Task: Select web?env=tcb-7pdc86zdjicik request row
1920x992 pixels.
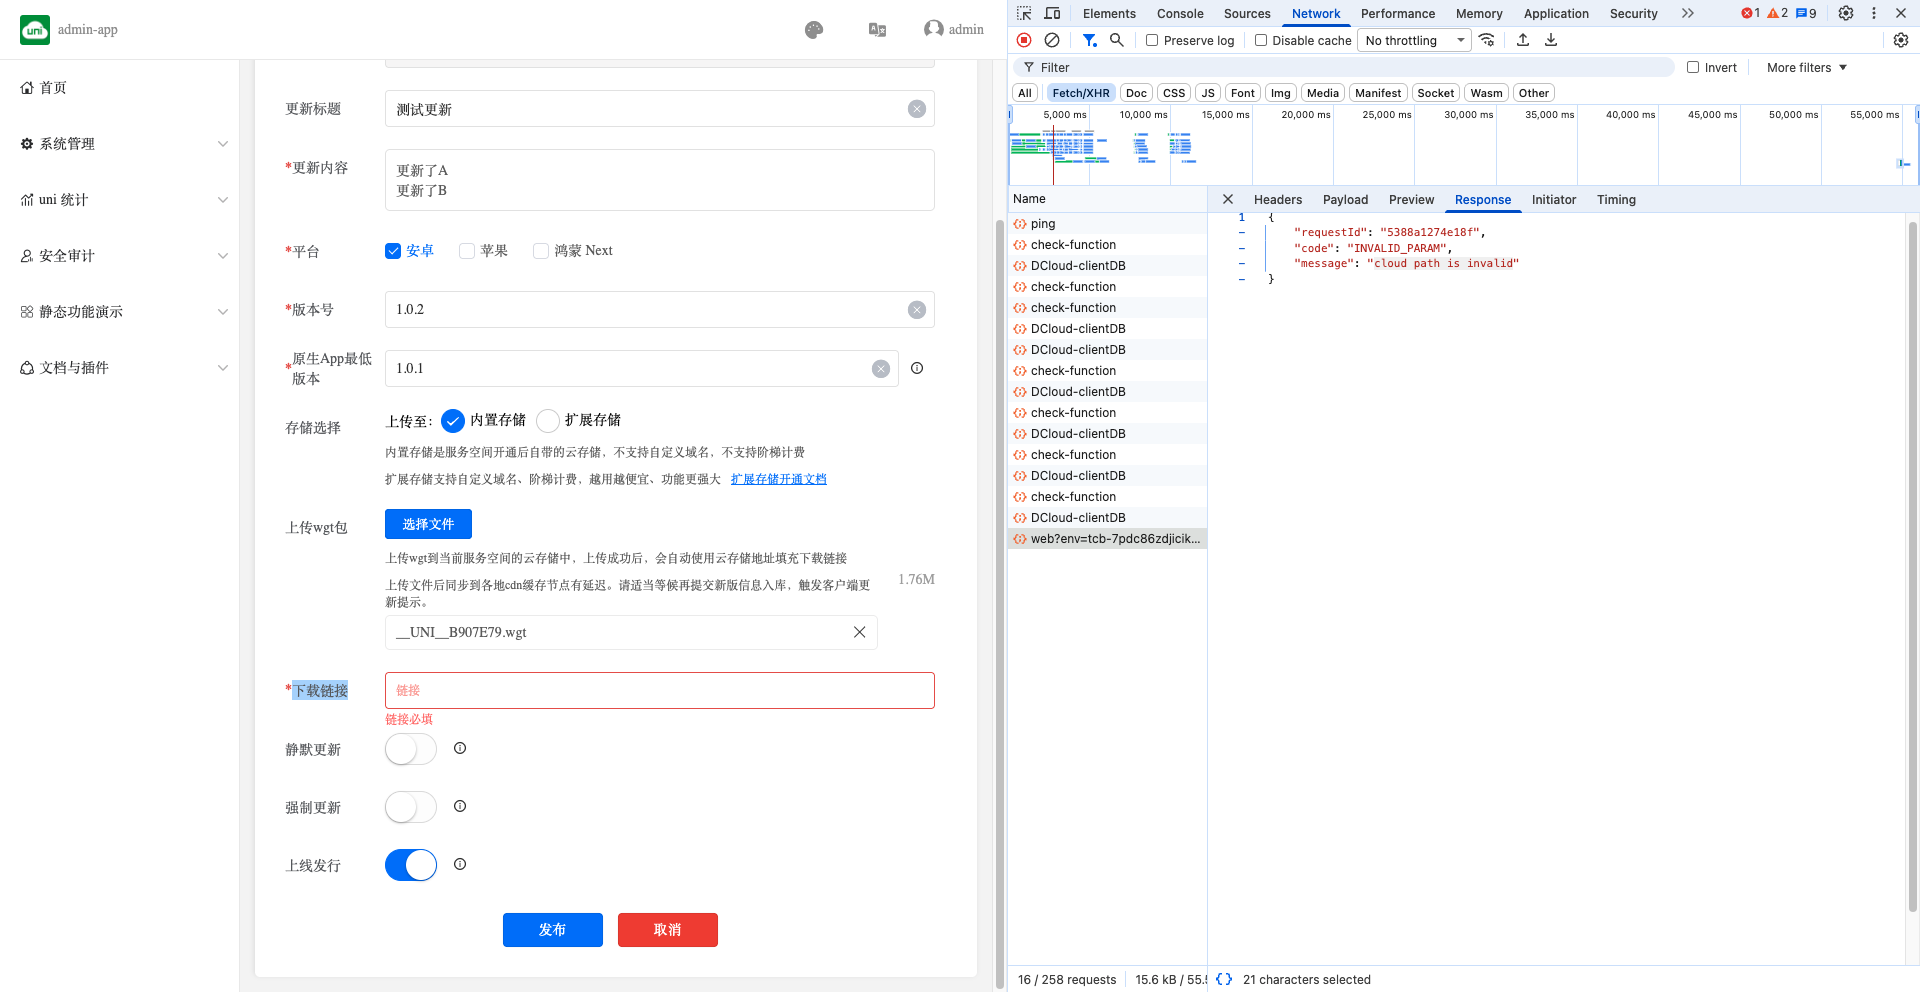Action: [1107, 538]
